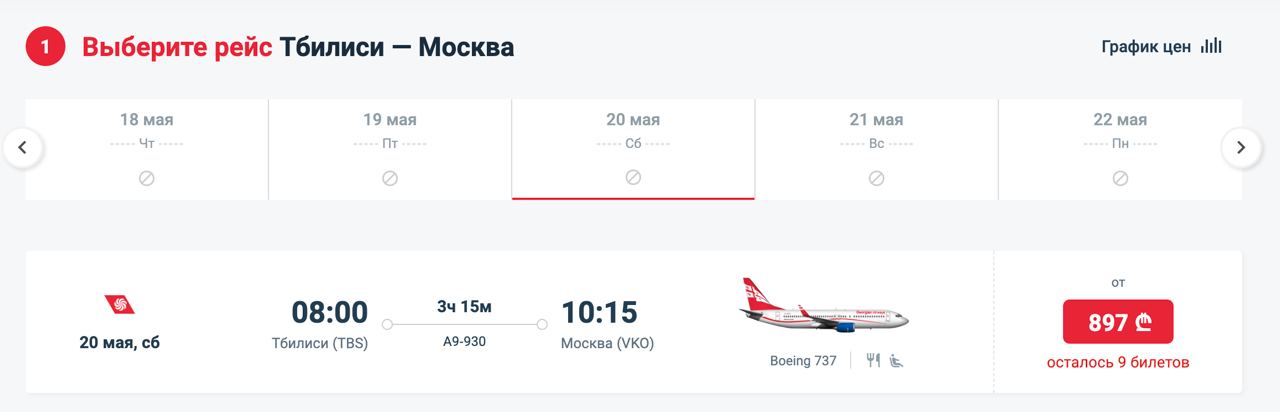Click the seat recline icon
The width and height of the screenshot is (1280, 412).
[x=897, y=361]
